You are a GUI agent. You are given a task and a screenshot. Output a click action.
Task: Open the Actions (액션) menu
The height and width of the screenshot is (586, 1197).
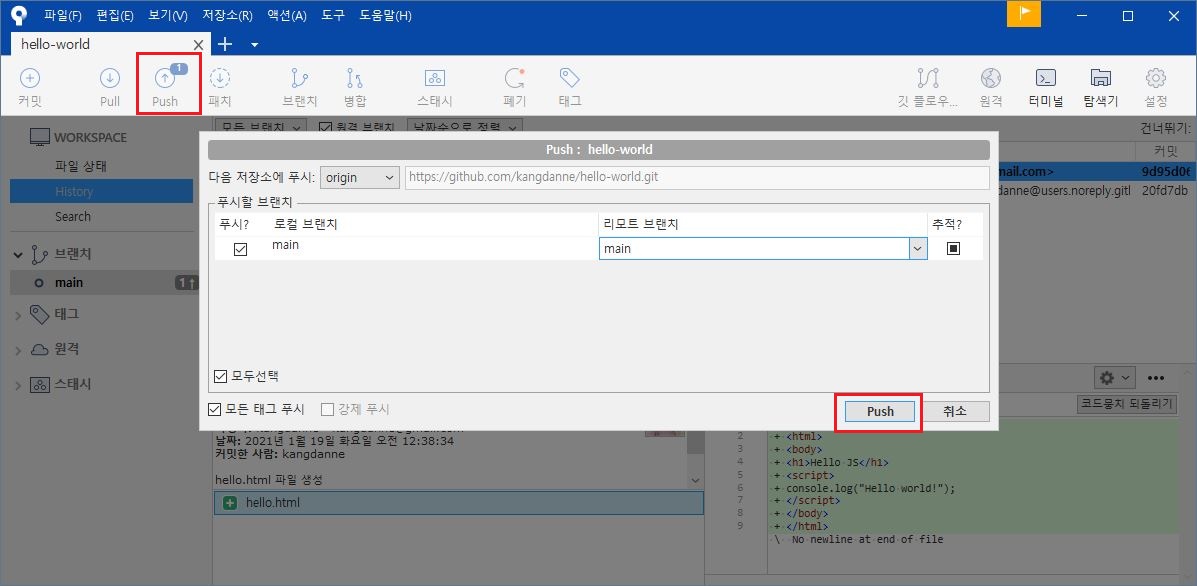click(x=287, y=15)
